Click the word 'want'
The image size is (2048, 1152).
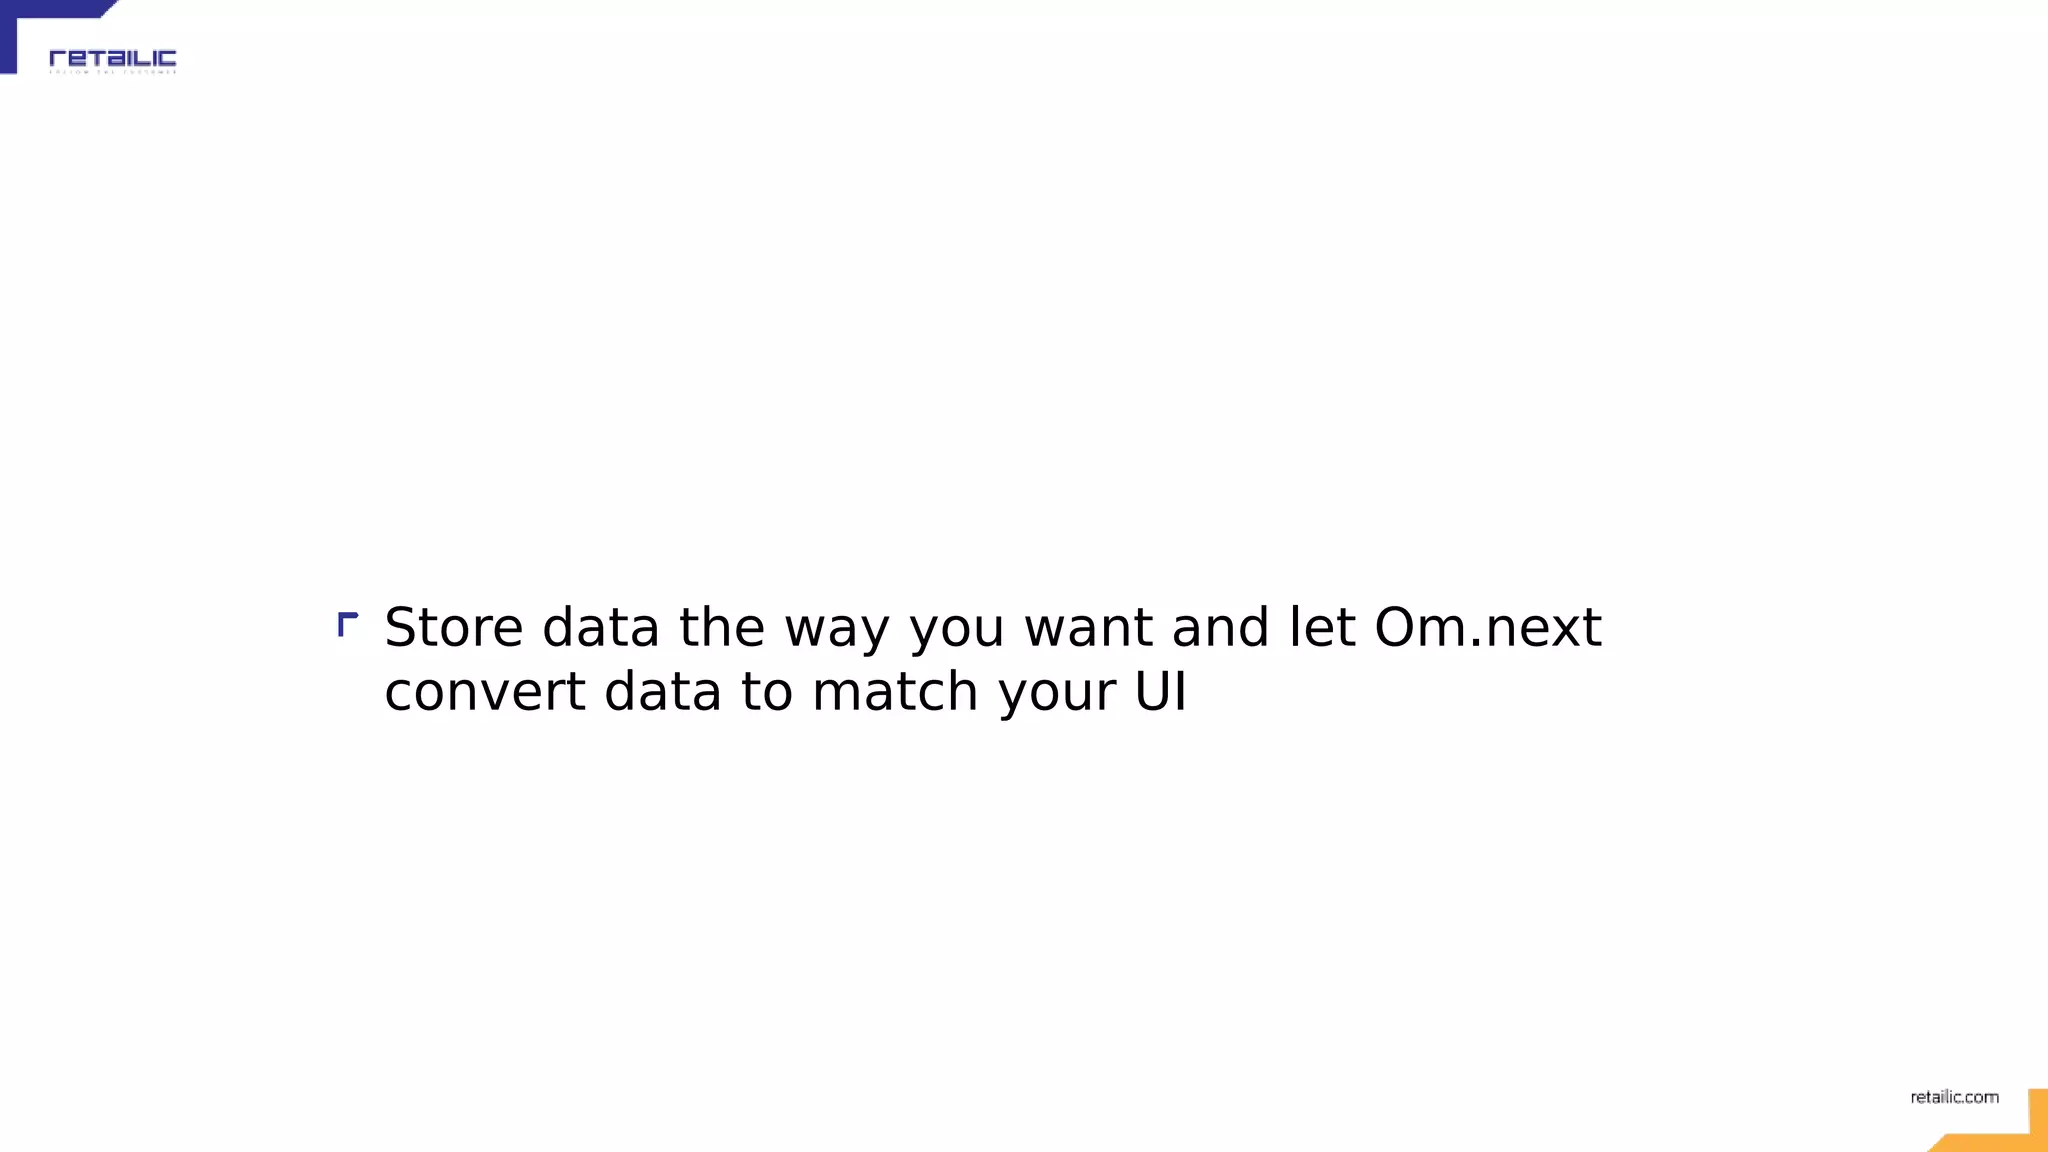click(x=1088, y=630)
